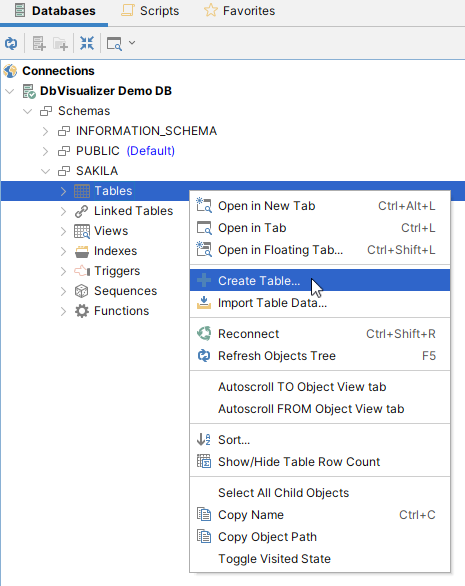The height and width of the screenshot is (586, 465).
Task: Expand the INFORMATION_SCHEMA node
Action: [45, 131]
